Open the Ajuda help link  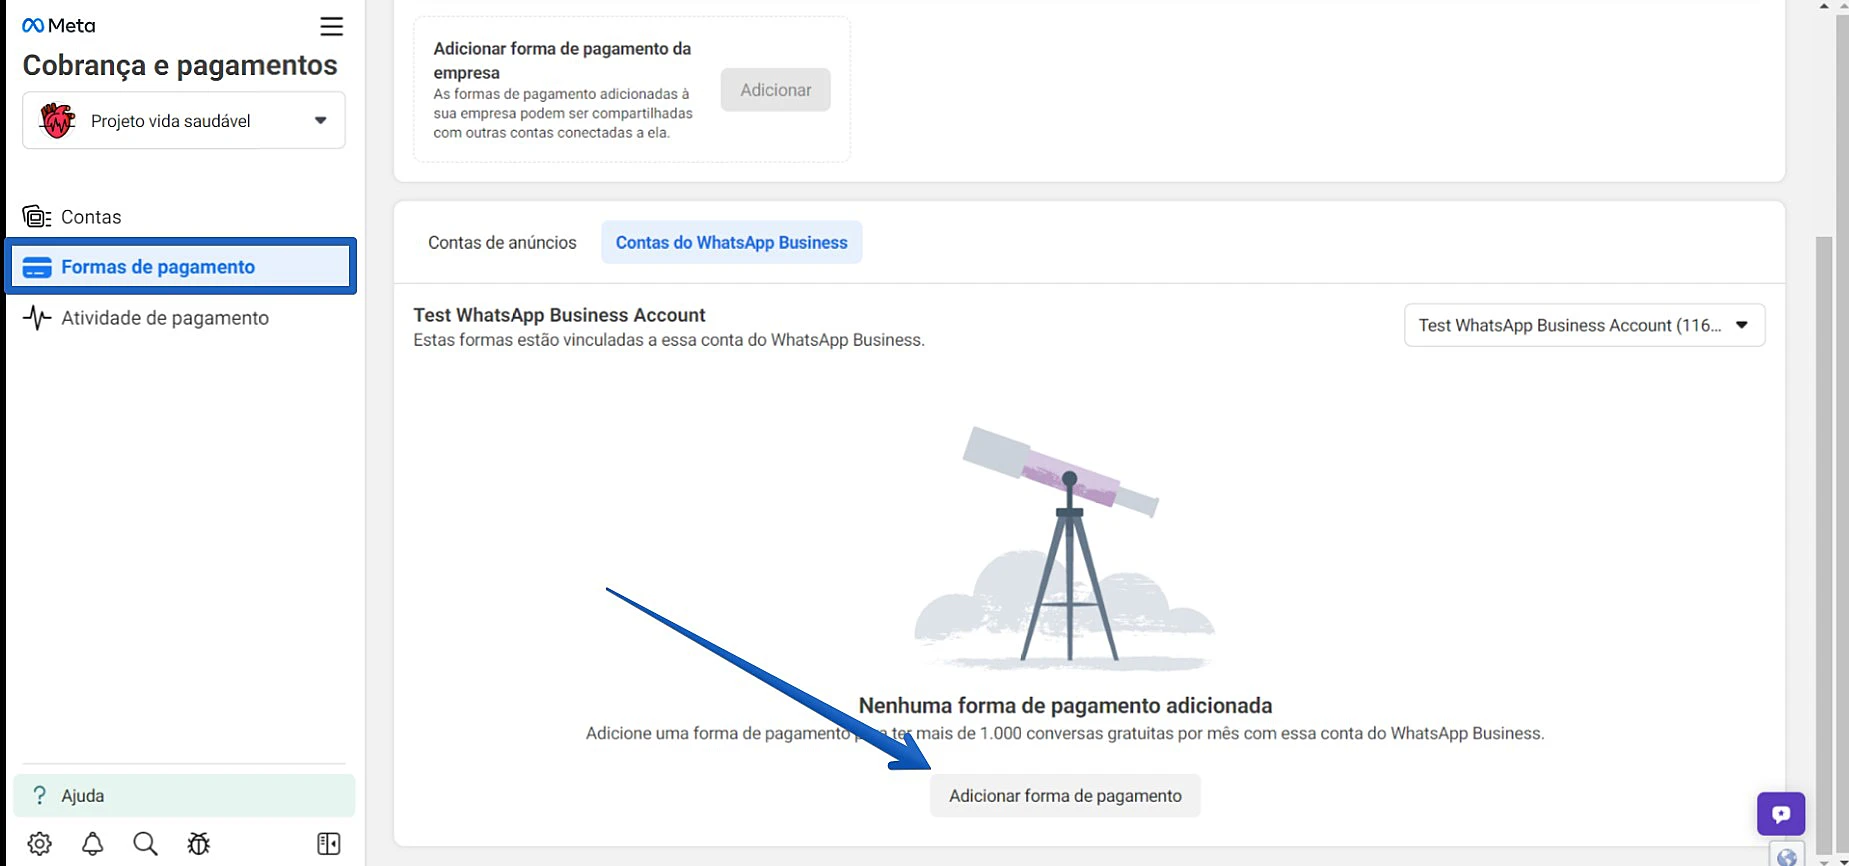pos(184,795)
